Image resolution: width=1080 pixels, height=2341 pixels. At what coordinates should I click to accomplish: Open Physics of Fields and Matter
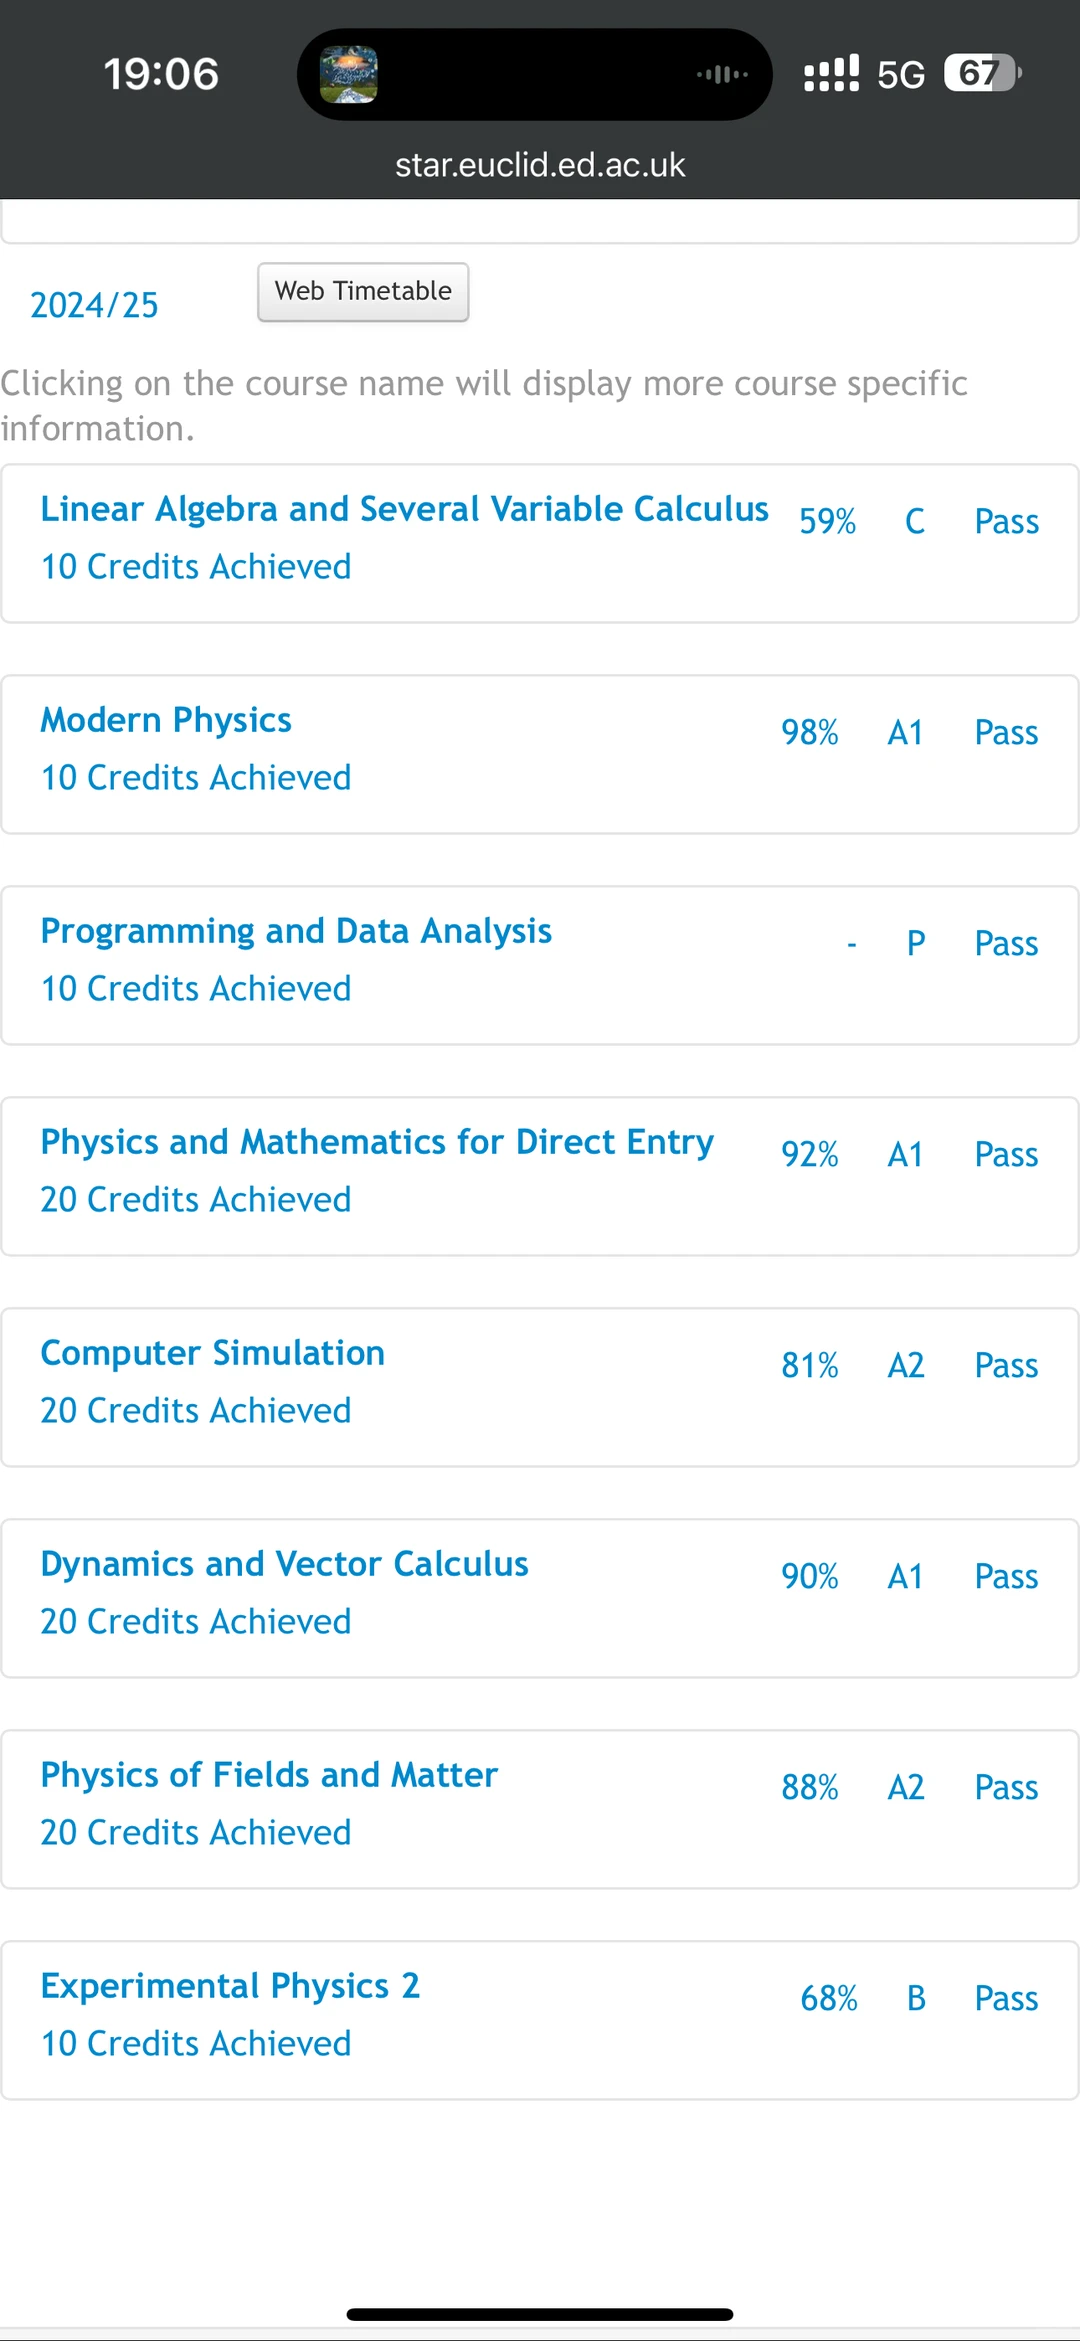[269, 1775]
